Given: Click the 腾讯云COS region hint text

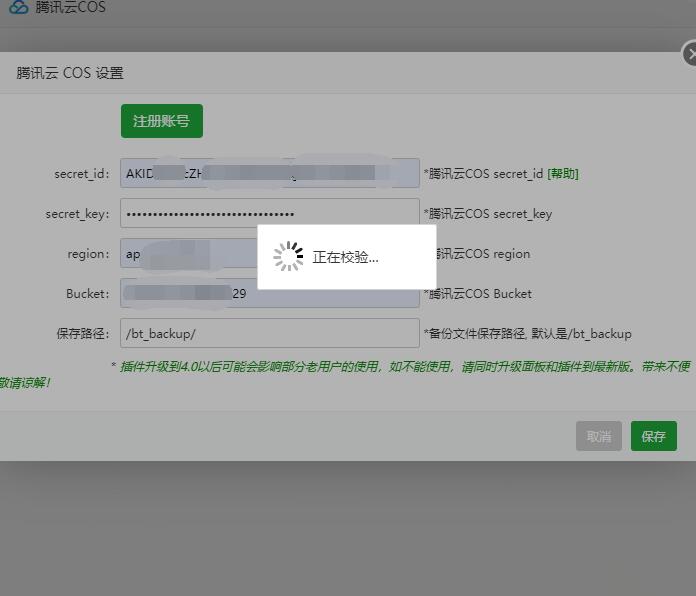Looking at the screenshot, I should click(x=483, y=254).
